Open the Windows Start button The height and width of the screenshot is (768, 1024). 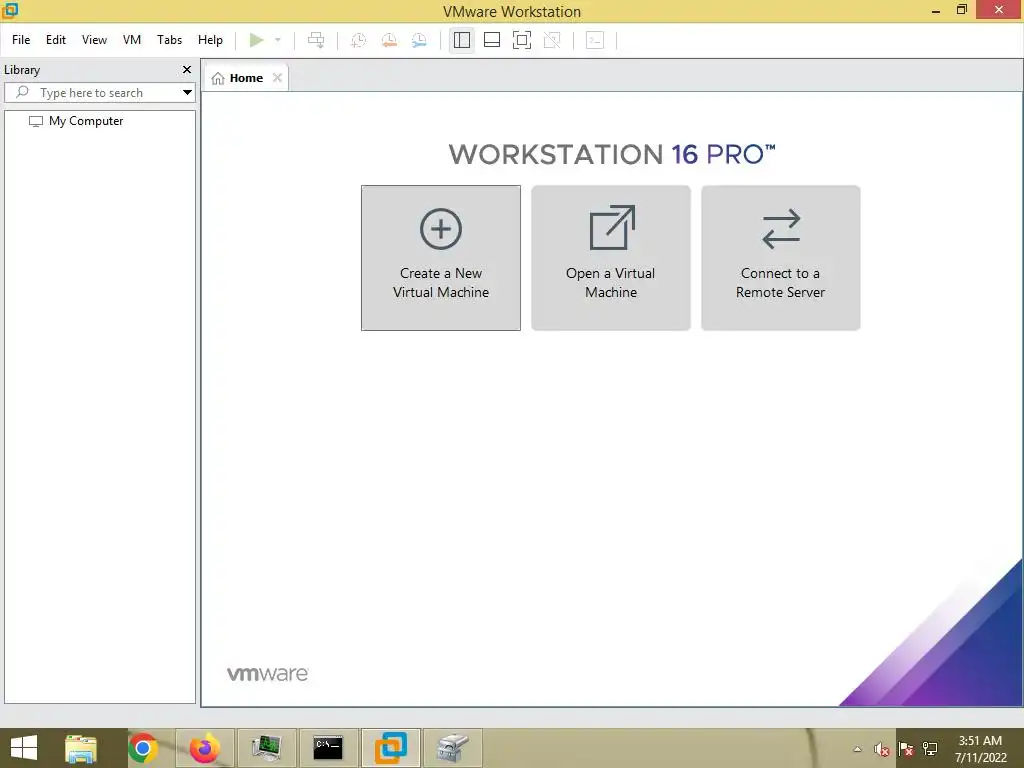(x=24, y=748)
